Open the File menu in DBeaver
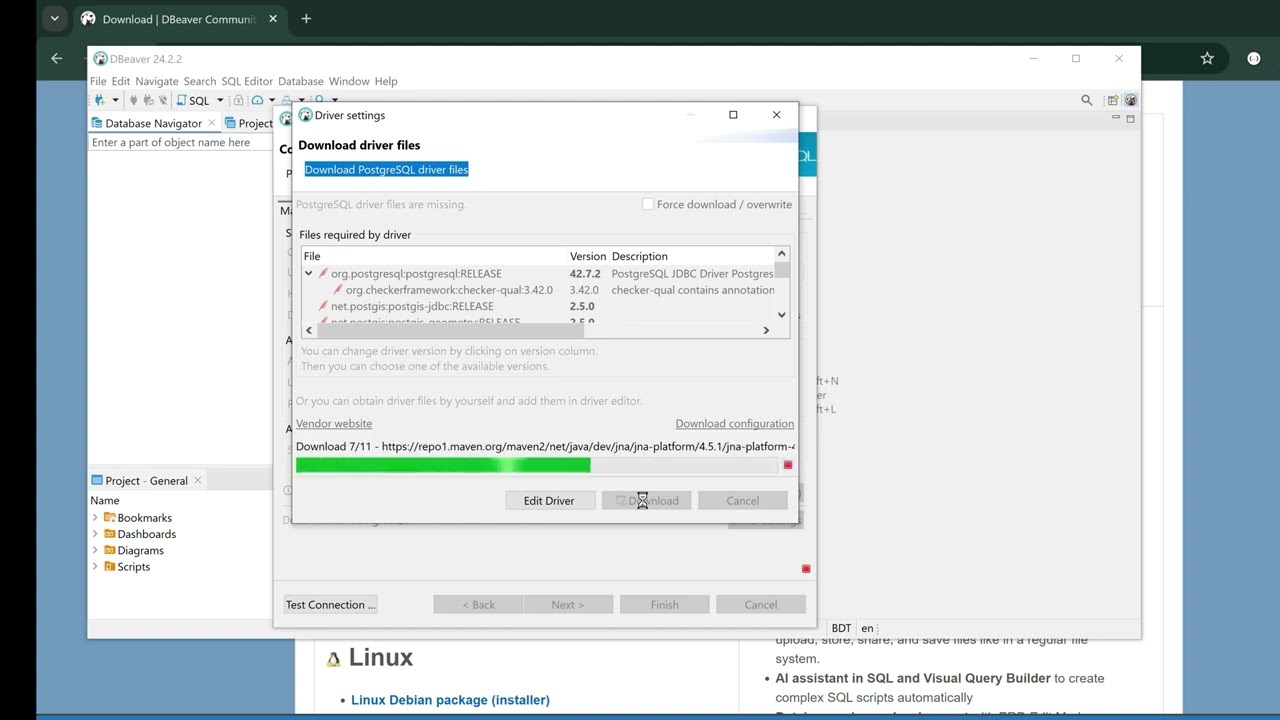1280x720 pixels. point(98,81)
